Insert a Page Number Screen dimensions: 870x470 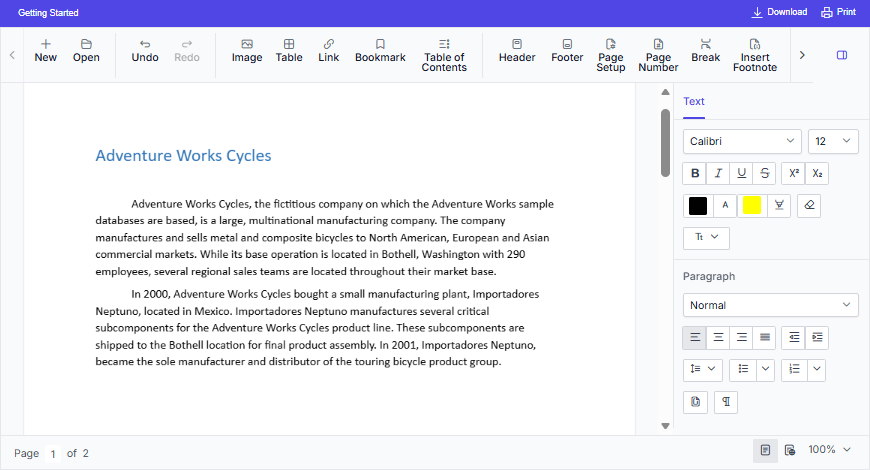tap(658, 55)
